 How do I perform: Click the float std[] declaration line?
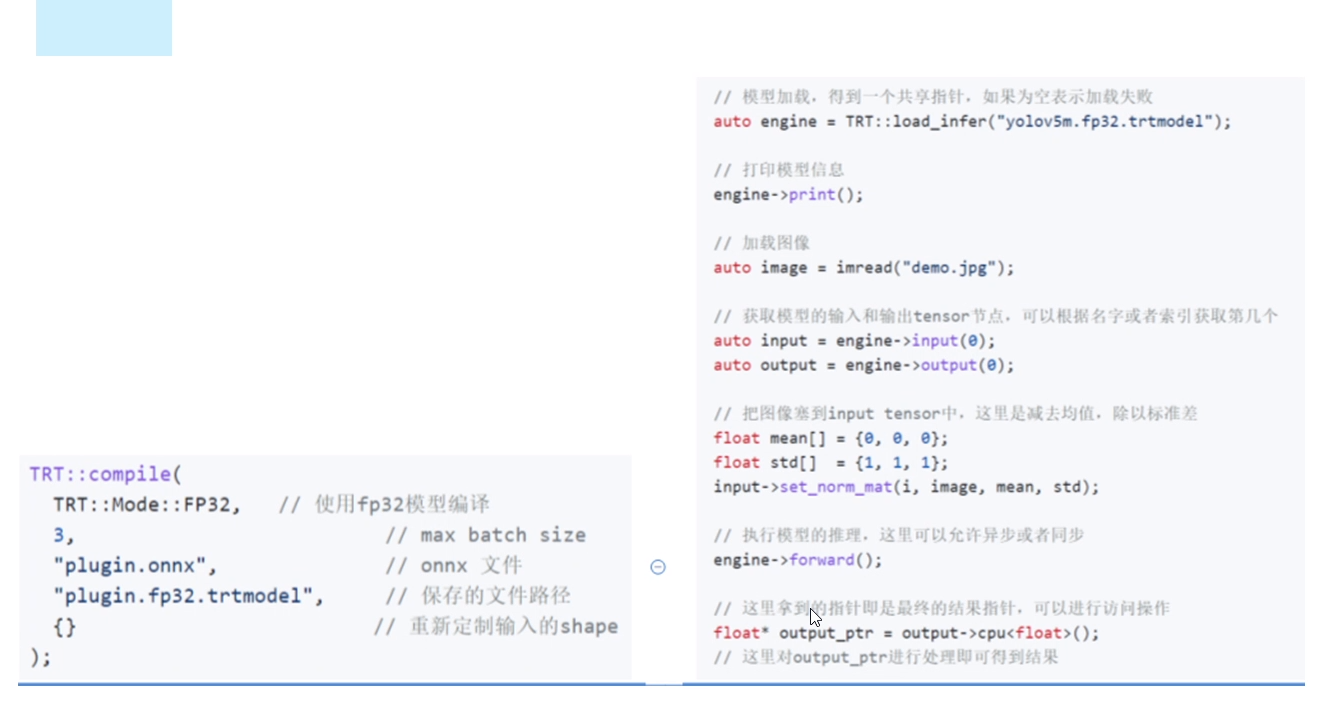[x=831, y=463]
